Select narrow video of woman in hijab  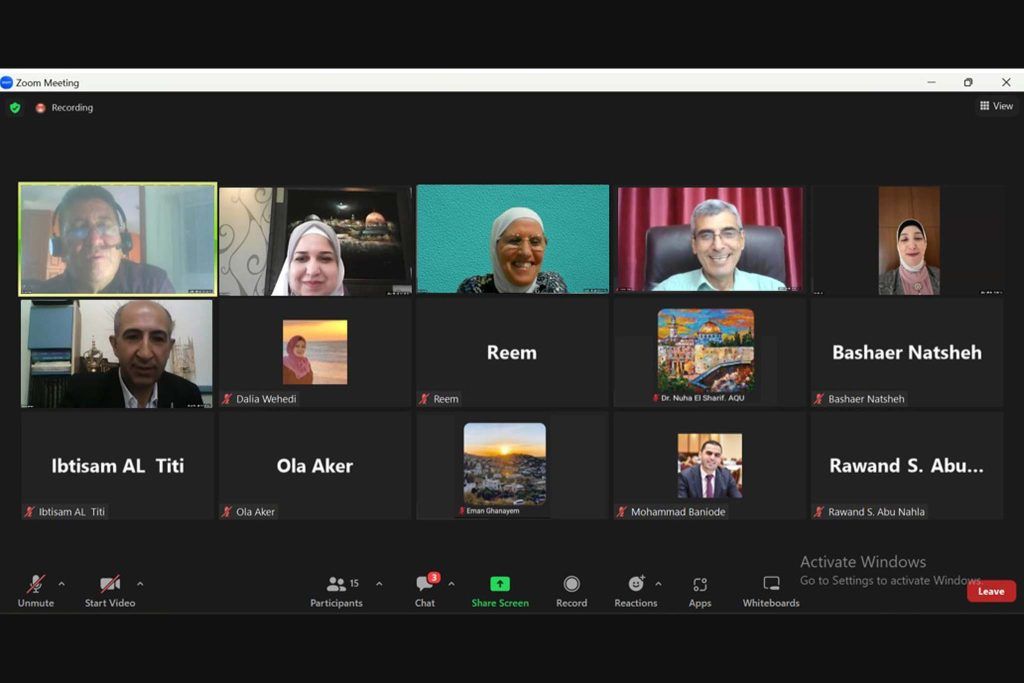pyautogui.click(x=909, y=240)
